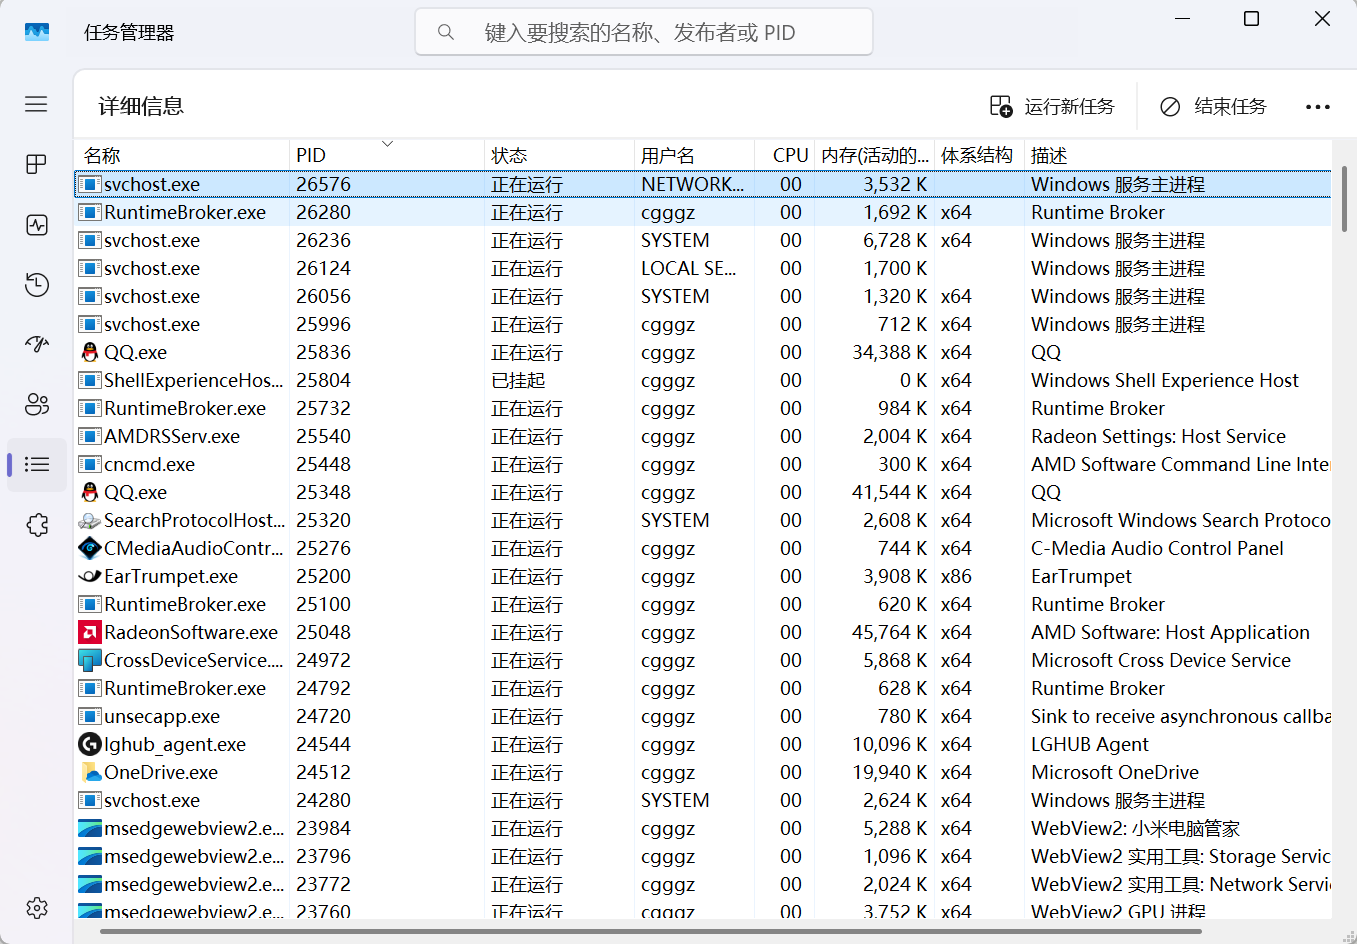The height and width of the screenshot is (944, 1357).
Task: Click the OneDrive.exe cloud icon
Action: tap(90, 772)
